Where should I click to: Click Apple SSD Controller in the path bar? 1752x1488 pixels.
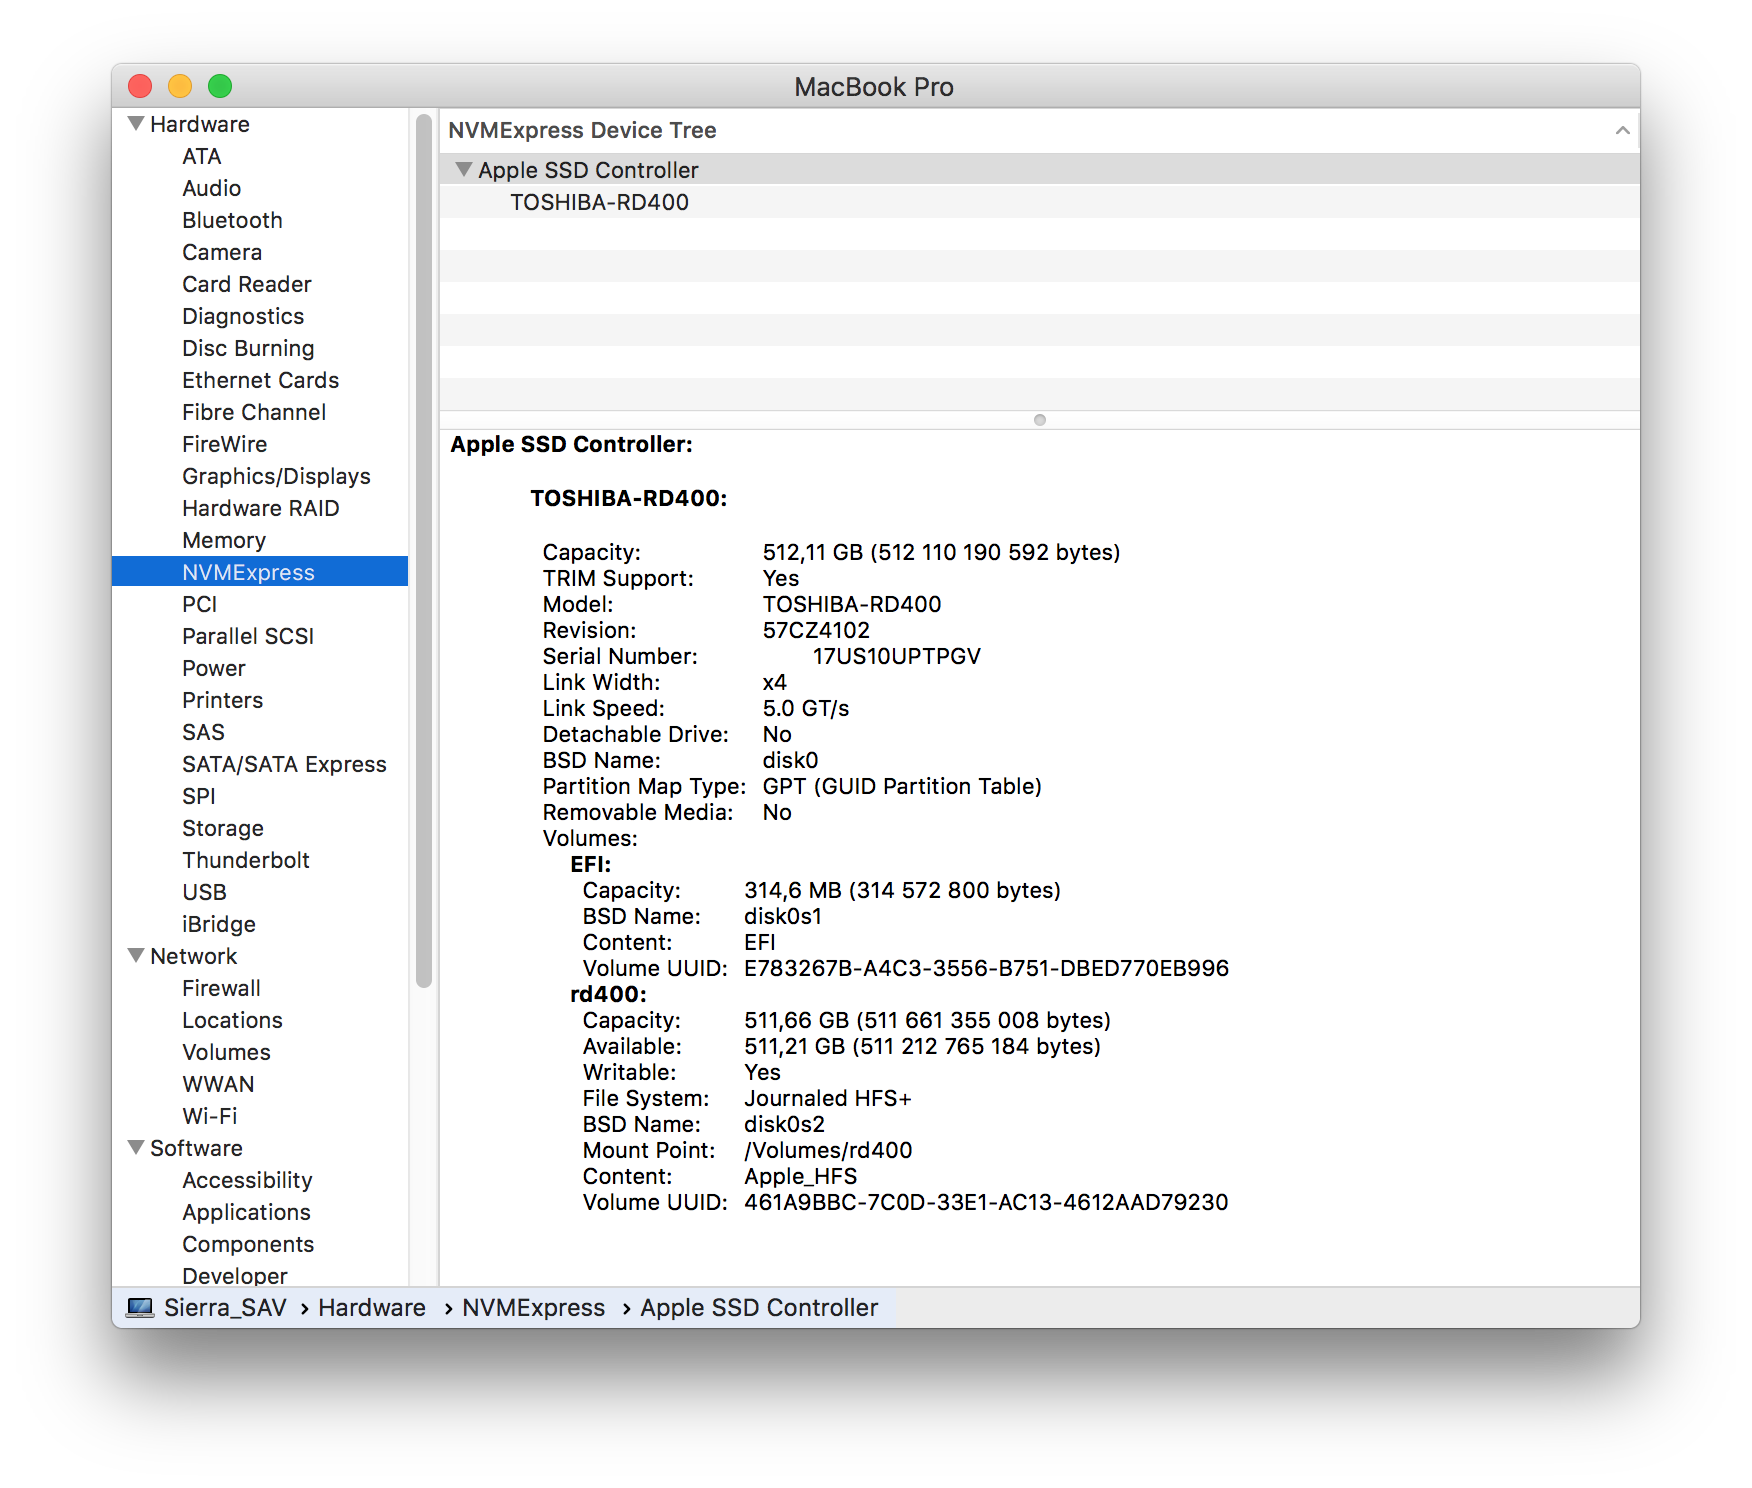click(760, 1308)
